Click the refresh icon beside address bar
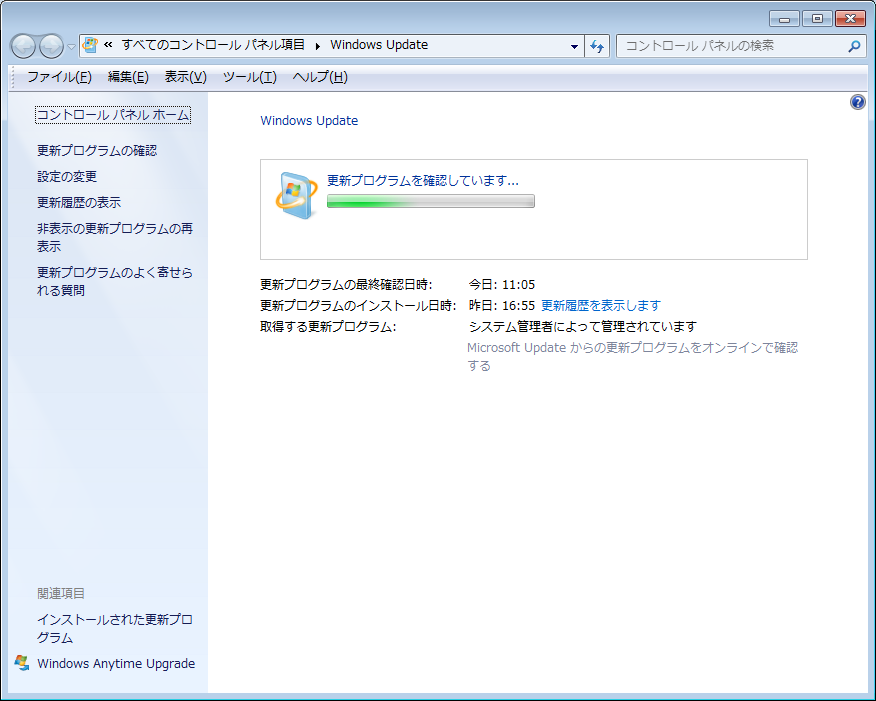 tap(598, 46)
